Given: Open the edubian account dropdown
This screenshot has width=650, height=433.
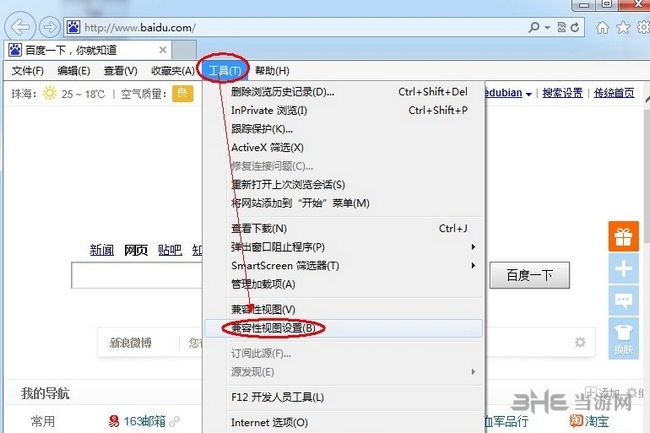Looking at the screenshot, I should pos(507,93).
